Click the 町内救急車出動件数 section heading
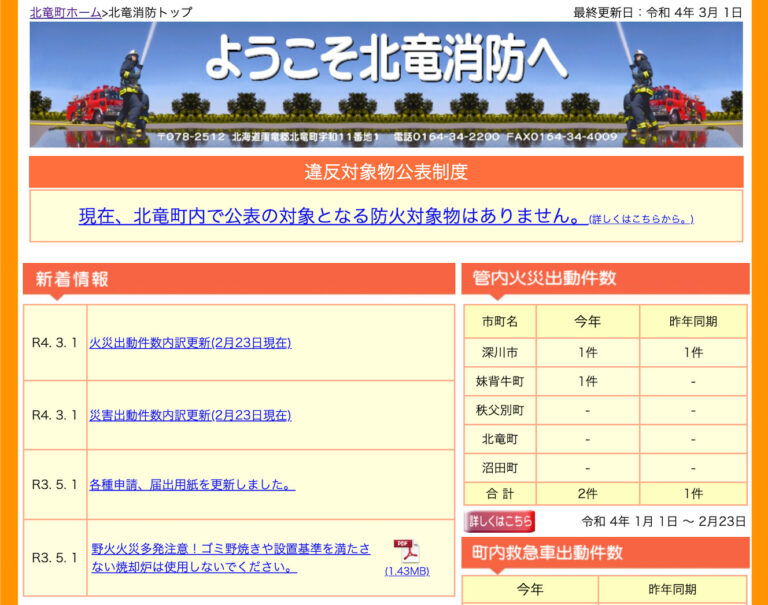This screenshot has height=605, width=768. pyautogui.click(x=548, y=552)
